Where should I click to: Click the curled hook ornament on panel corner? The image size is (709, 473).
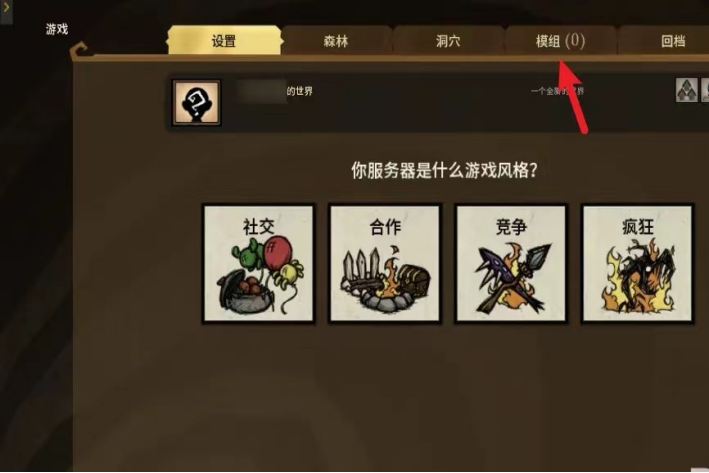click(80, 50)
